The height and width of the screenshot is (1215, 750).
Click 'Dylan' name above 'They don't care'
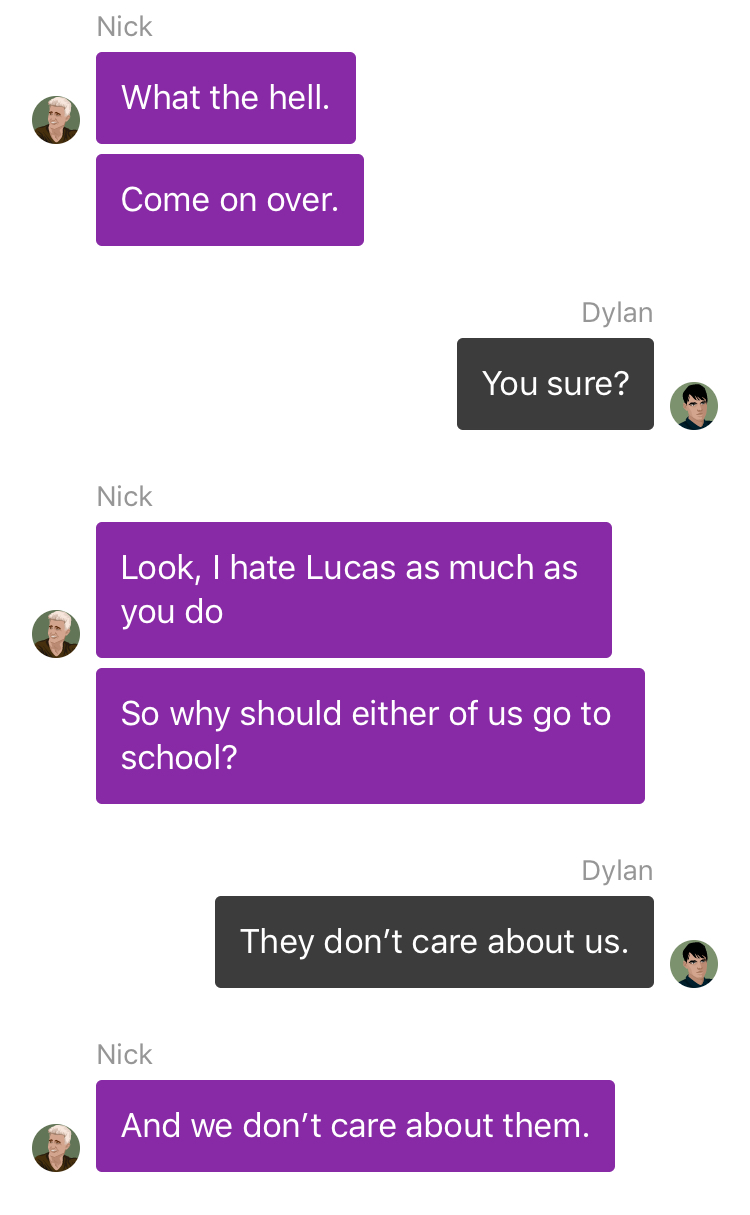point(617,871)
